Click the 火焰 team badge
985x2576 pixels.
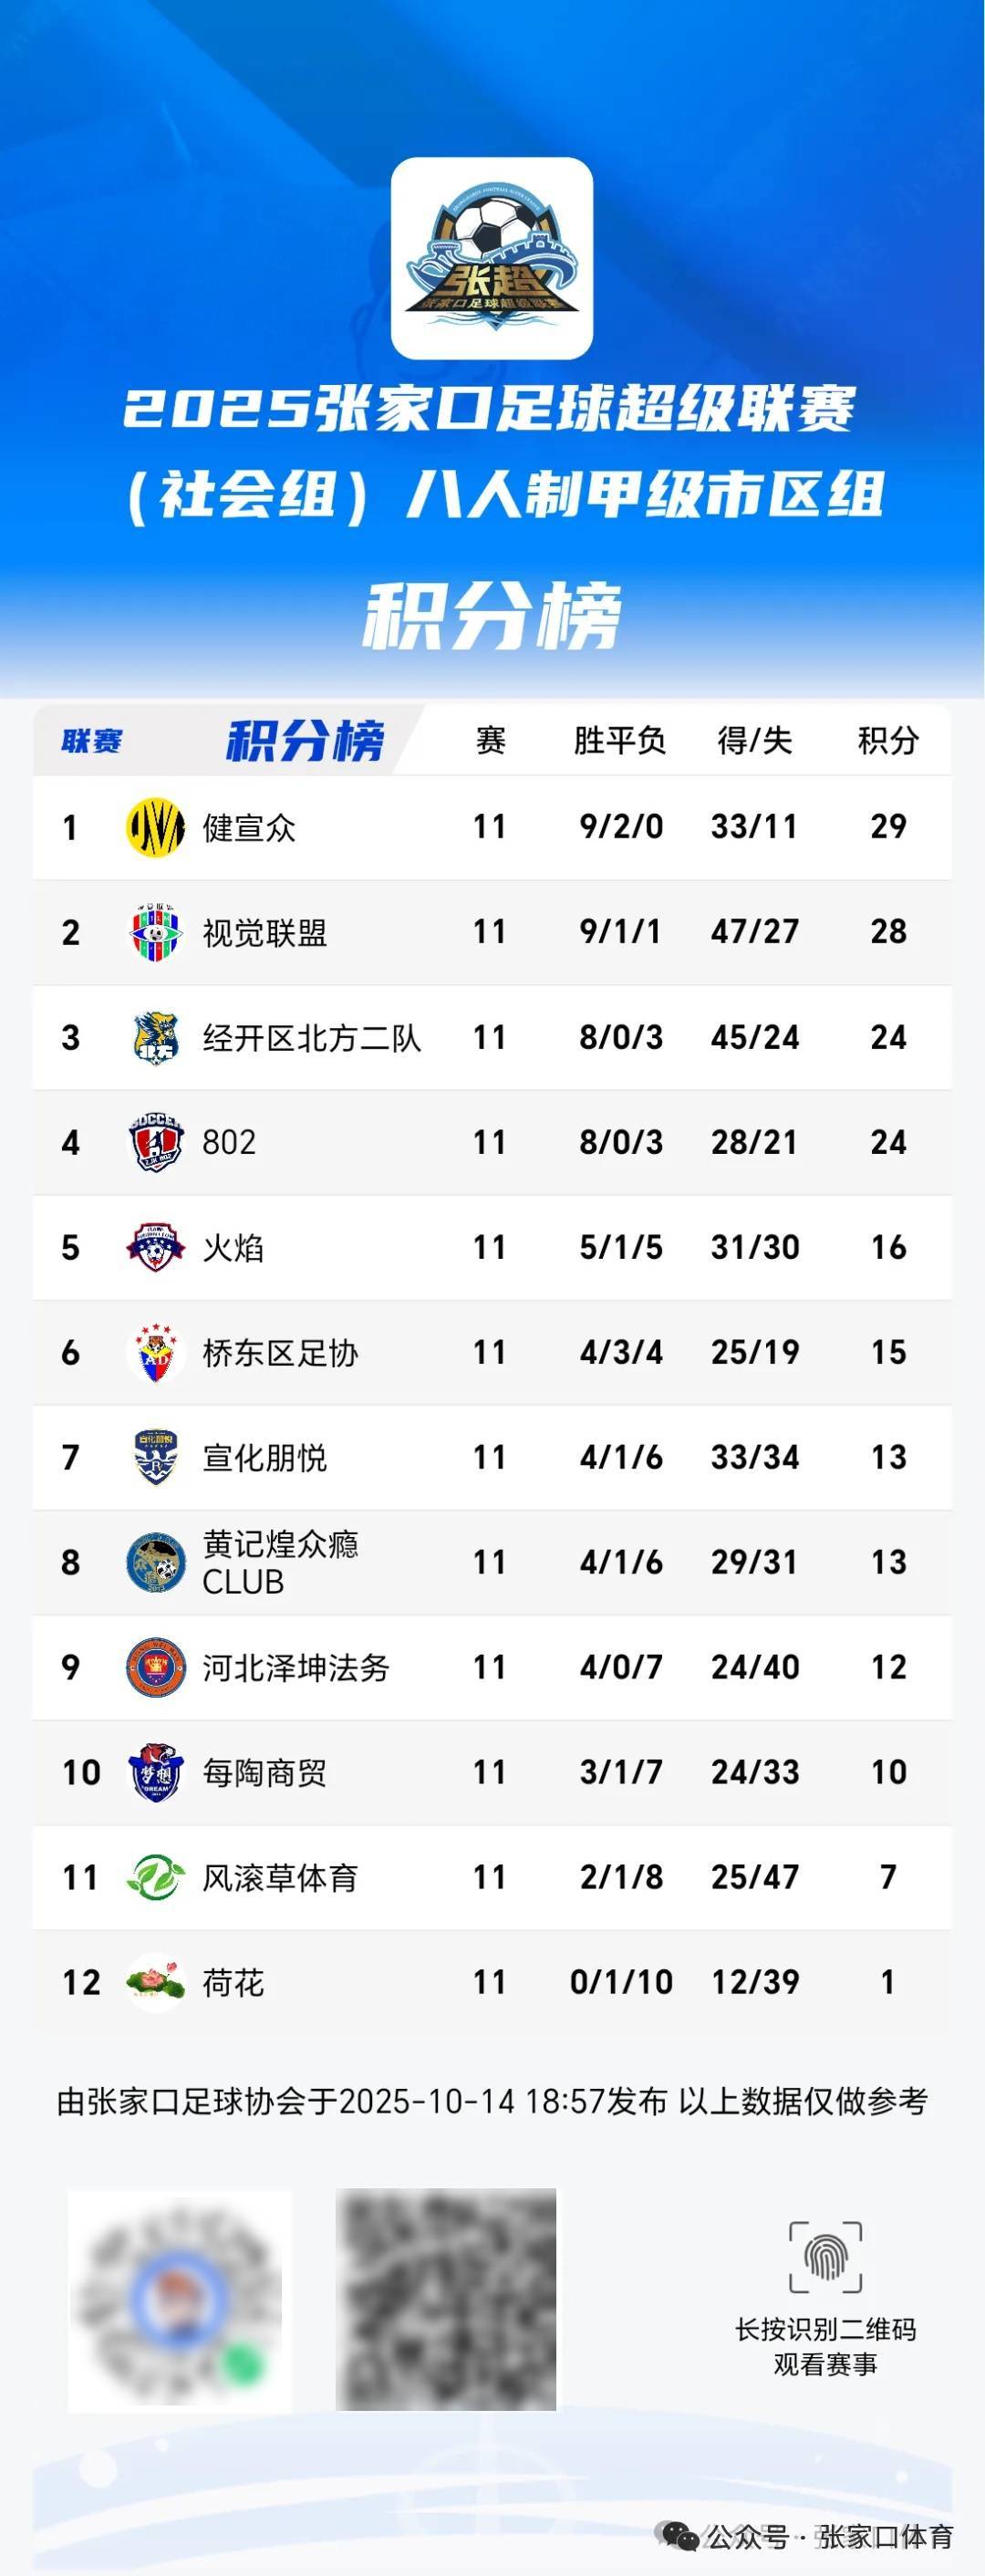coord(156,1247)
